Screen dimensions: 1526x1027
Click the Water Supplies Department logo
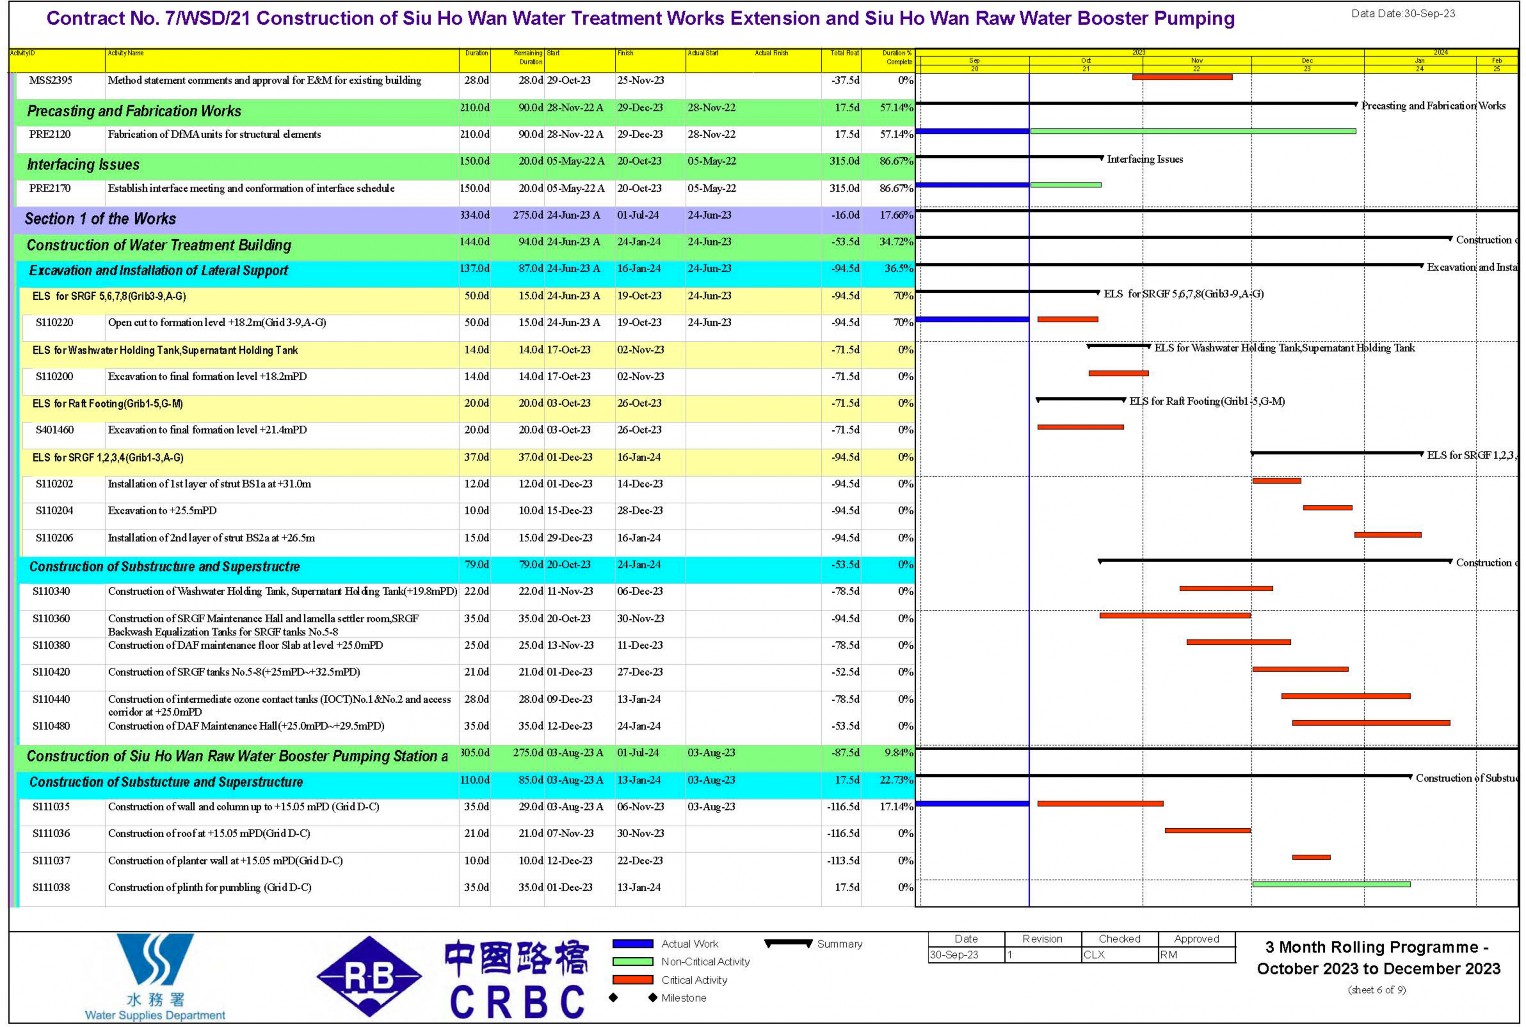point(155,976)
